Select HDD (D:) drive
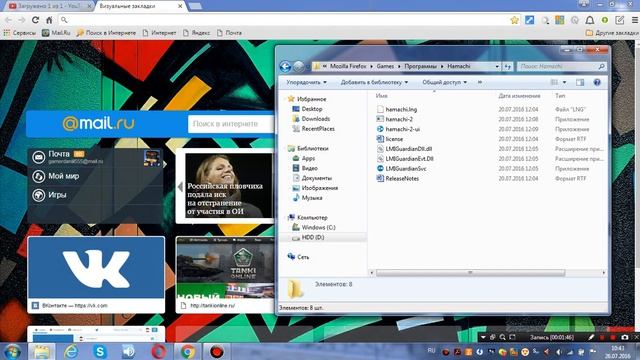This screenshot has height=360, width=640. click(x=313, y=237)
